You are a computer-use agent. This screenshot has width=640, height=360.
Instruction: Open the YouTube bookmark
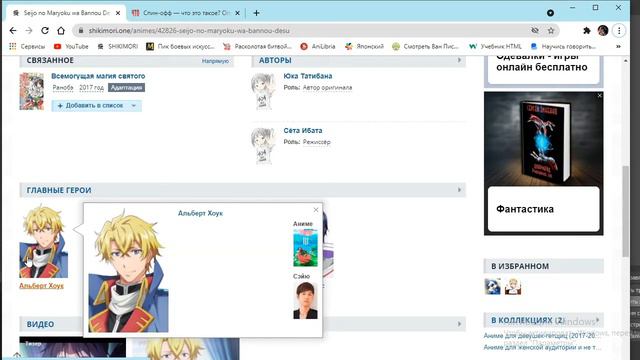[71, 47]
